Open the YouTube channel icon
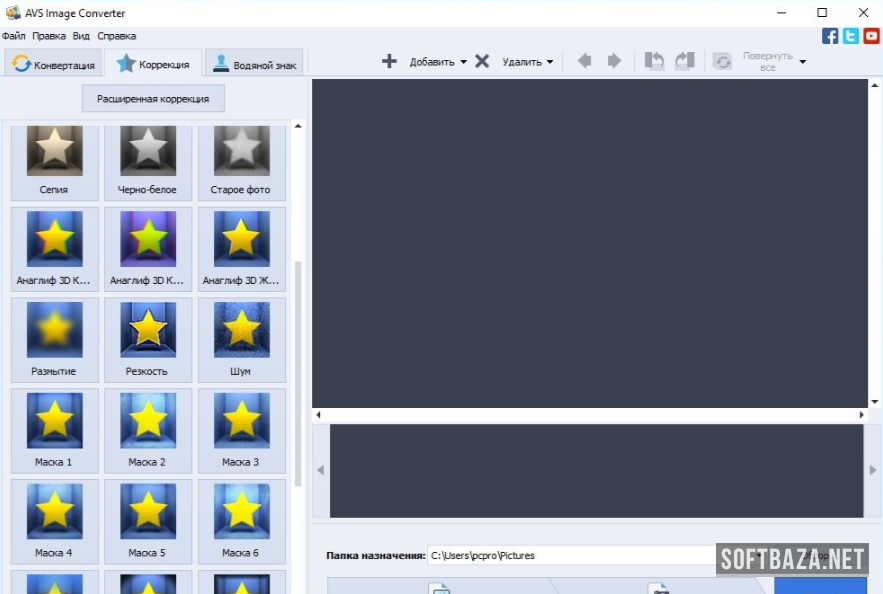The width and height of the screenshot is (883, 594). click(871, 36)
